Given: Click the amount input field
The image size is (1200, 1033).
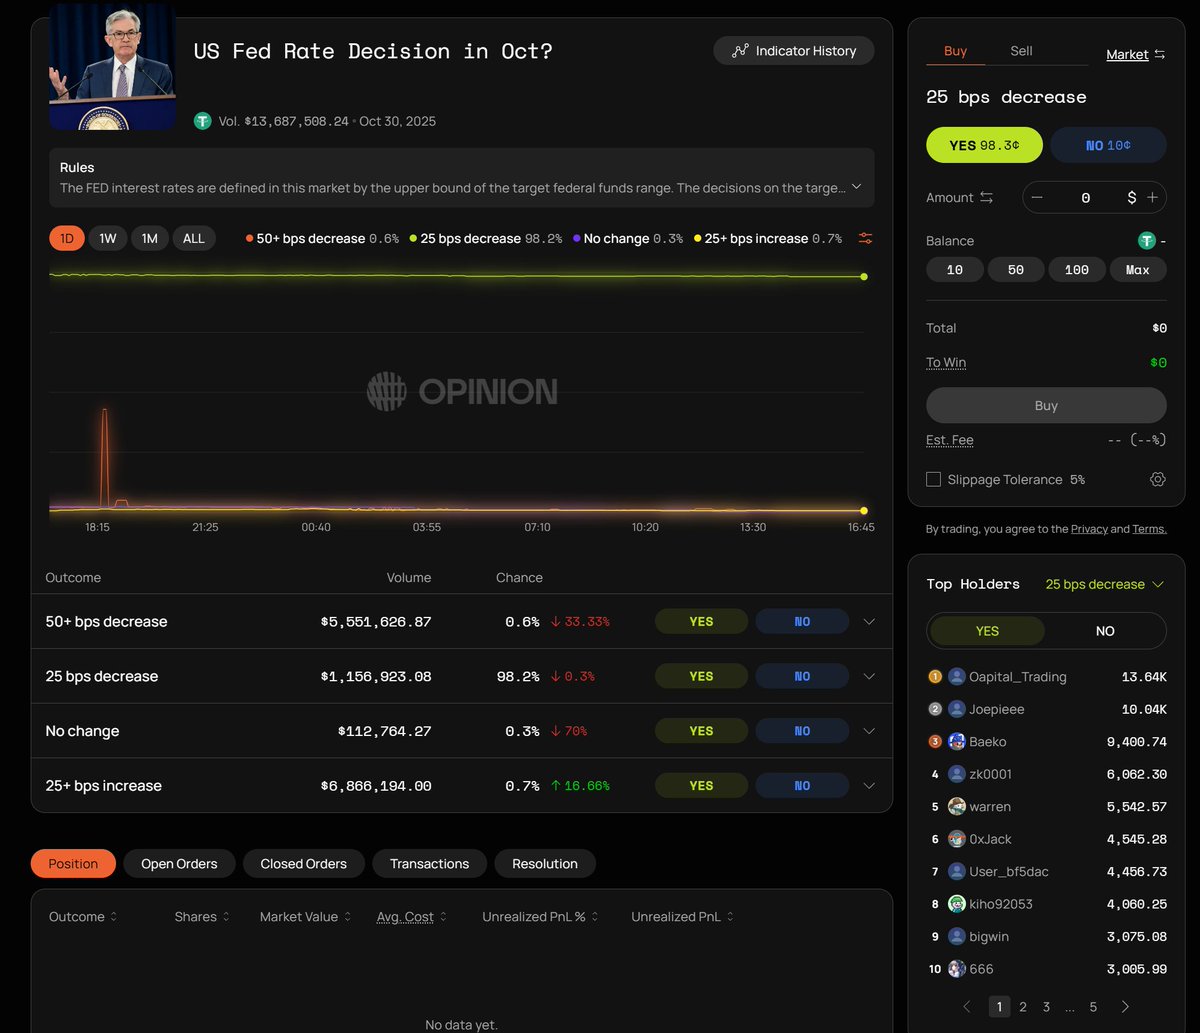Looking at the screenshot, I should (1086, 197).
